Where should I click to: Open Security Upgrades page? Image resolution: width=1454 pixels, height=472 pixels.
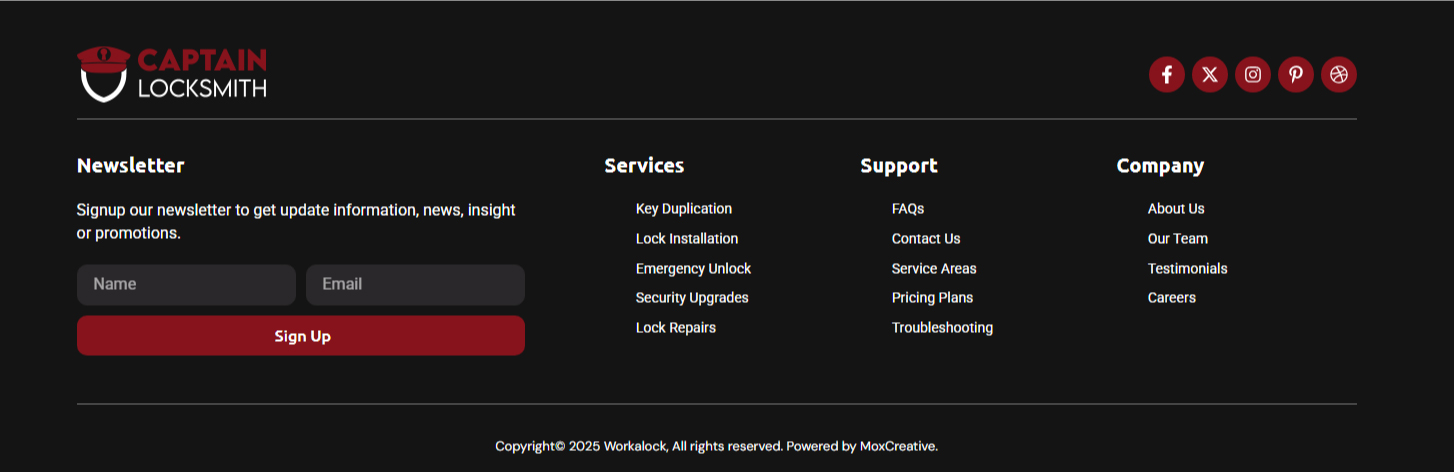692,298
